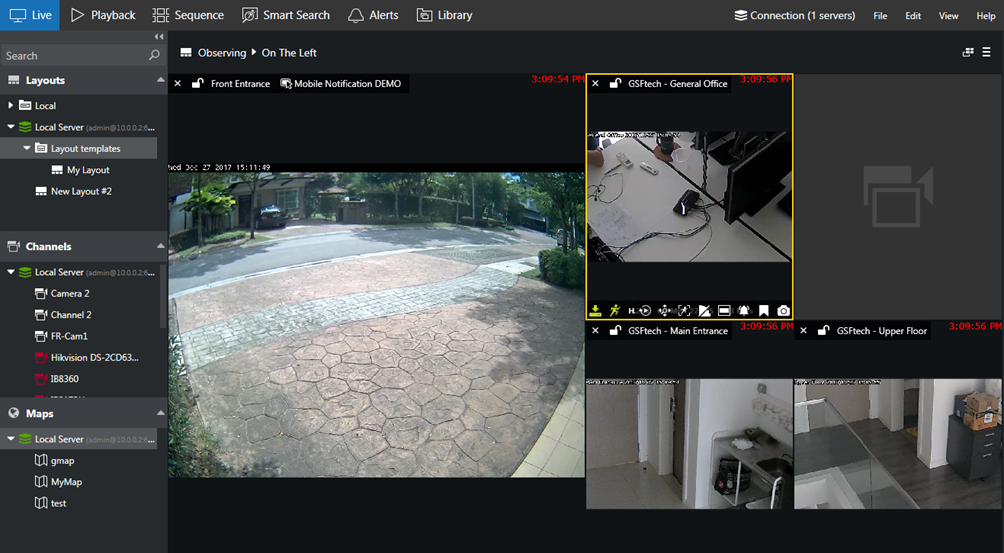Image resolution: width=1004 pixels, height=553 pixels.
Task: Open the Smart Search tab
Action: (x=285, y=15)
